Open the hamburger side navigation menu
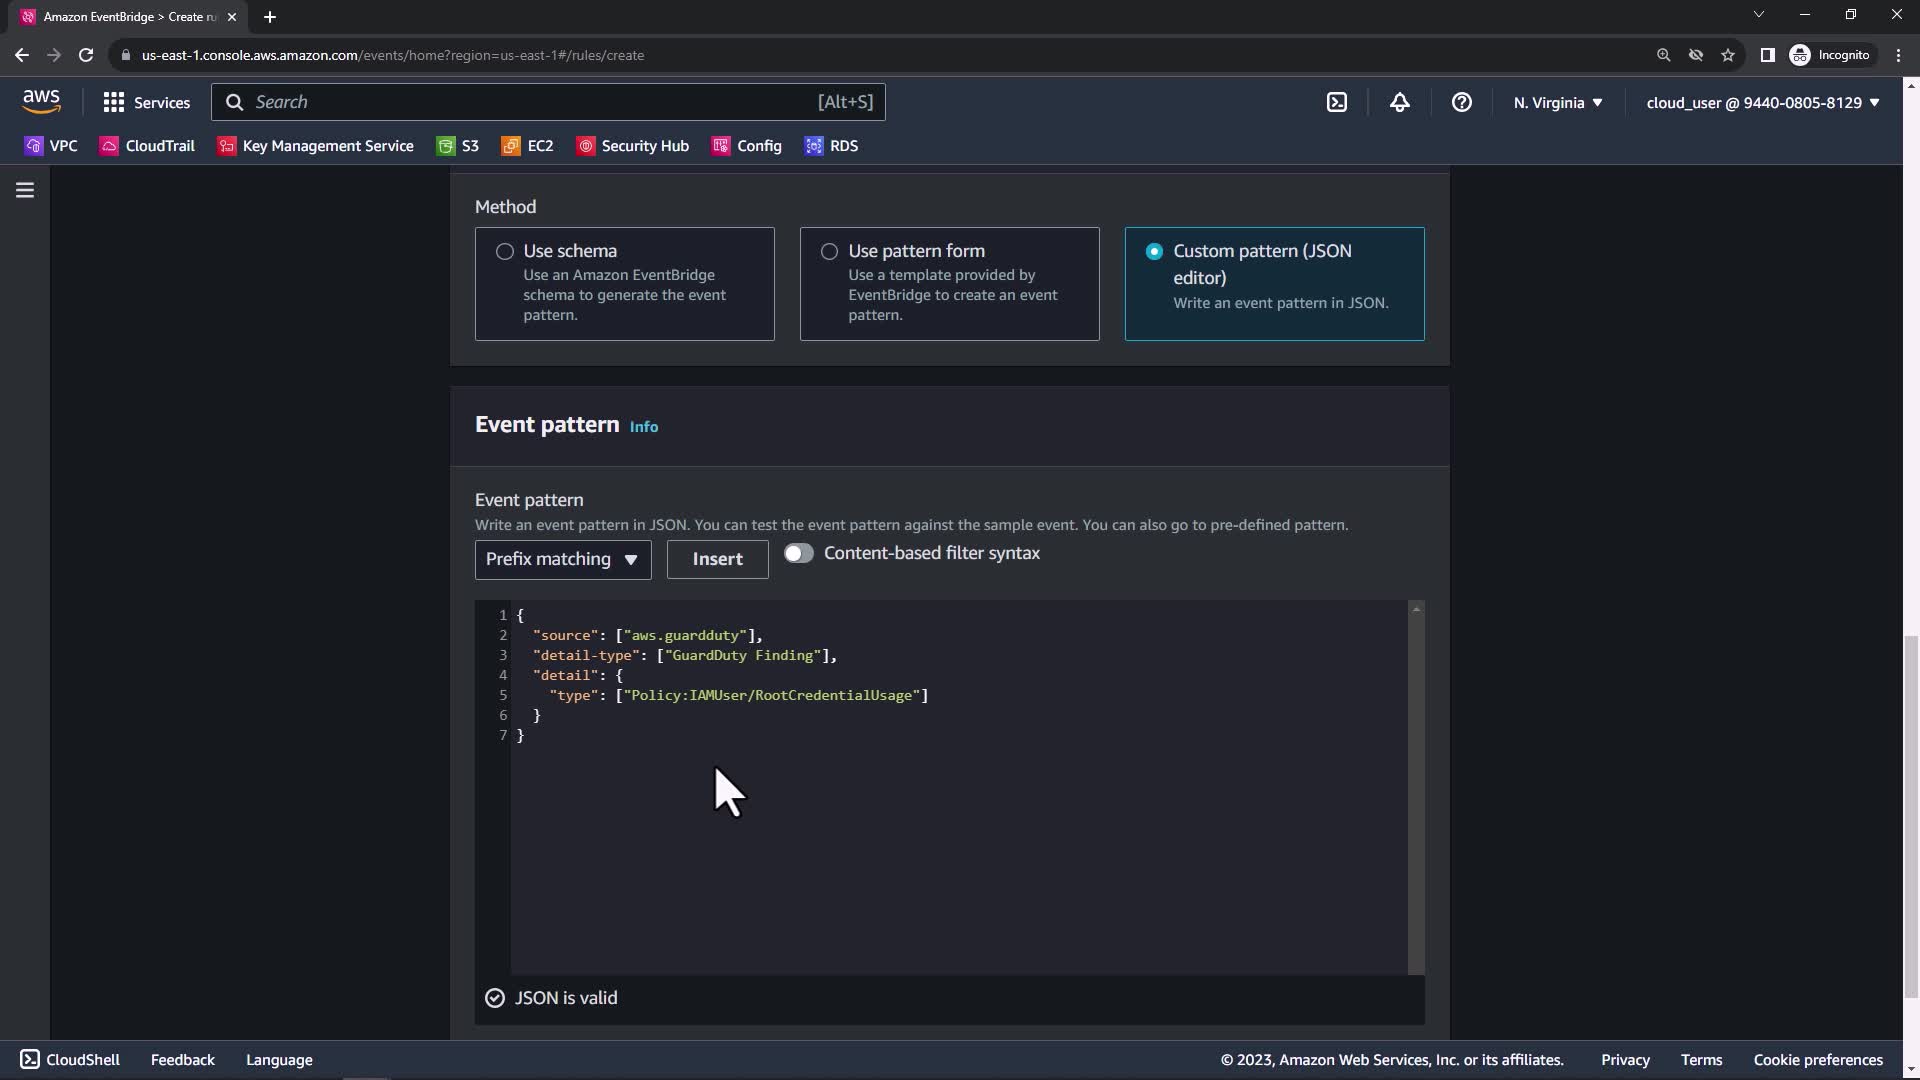The width and height of the screenshot is (1920, 1080). (x=25, y=190)
